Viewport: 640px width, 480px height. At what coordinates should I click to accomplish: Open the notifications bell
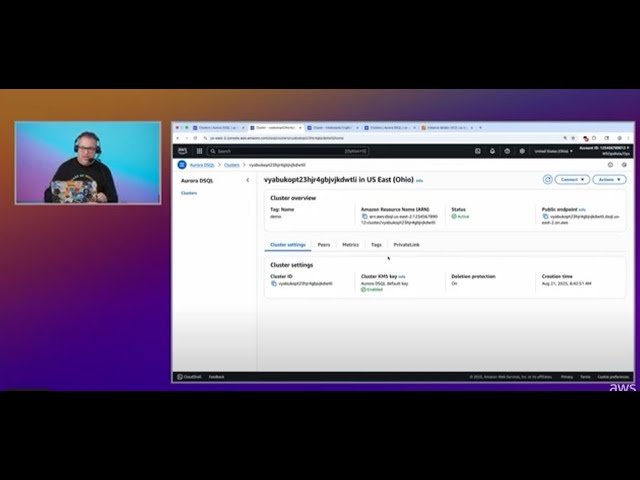click(x=492, y=151)
